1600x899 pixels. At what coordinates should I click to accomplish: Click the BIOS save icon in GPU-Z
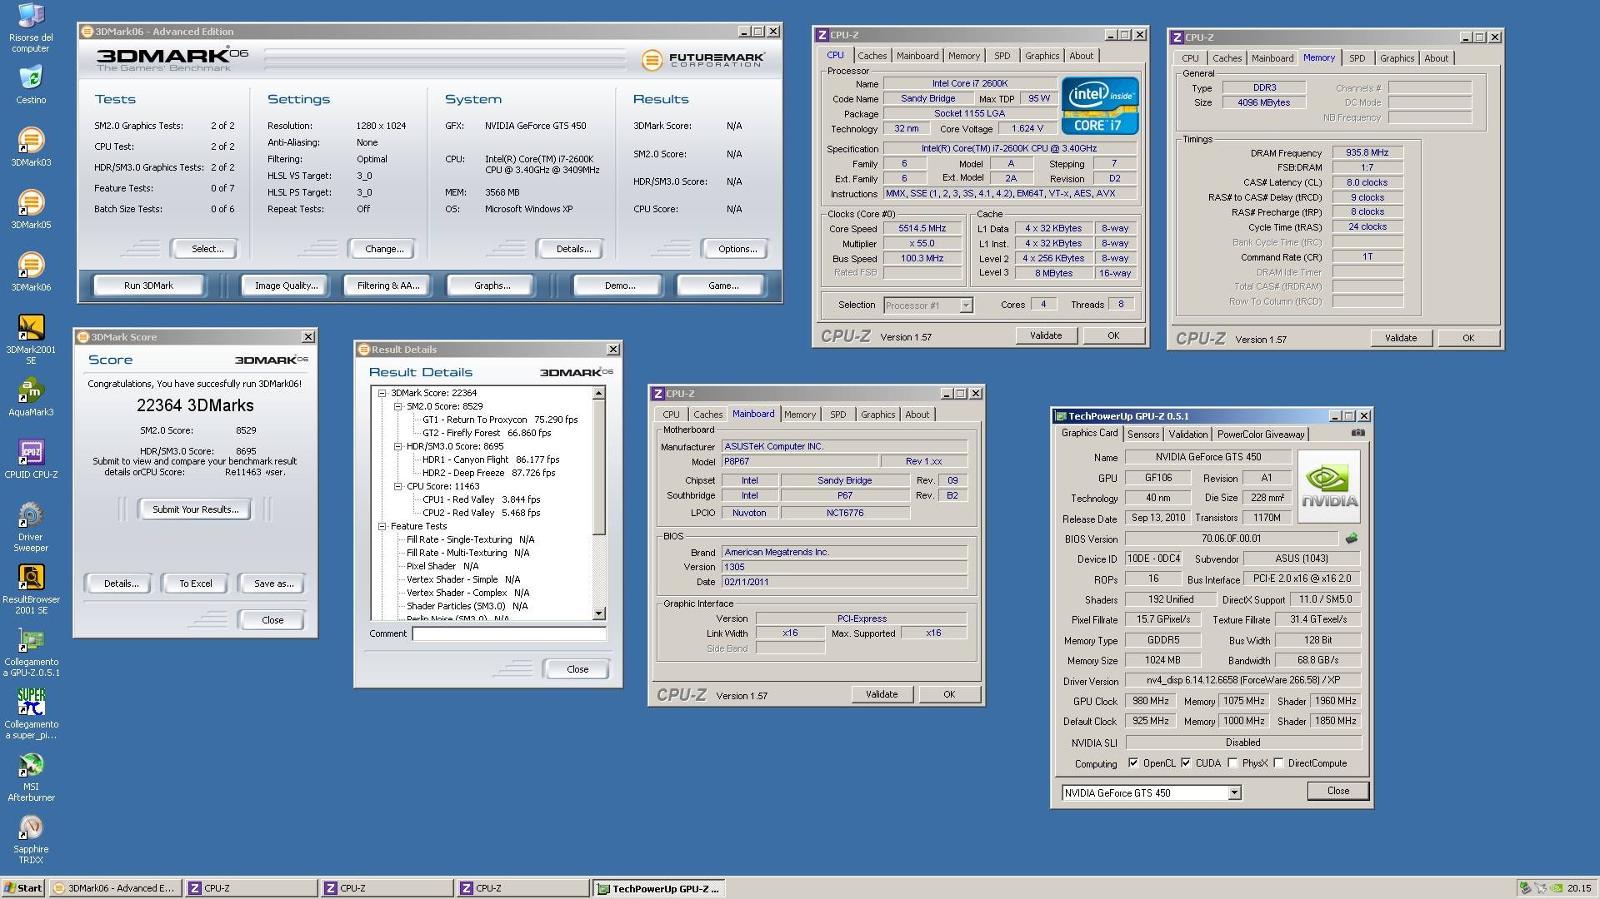[x=1351, y=538]
